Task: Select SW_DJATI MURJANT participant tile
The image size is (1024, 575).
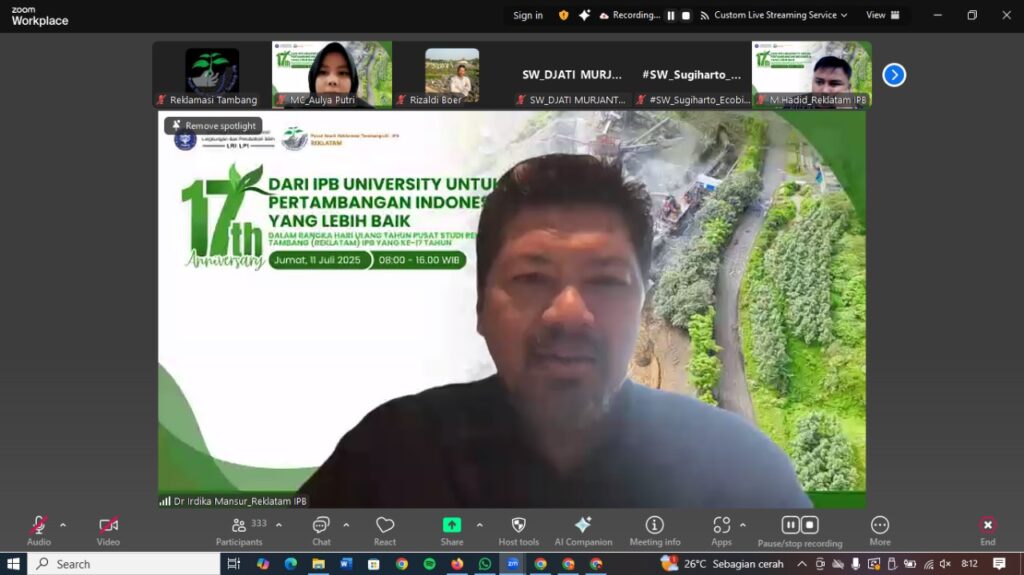Action: tap(571, 74)
